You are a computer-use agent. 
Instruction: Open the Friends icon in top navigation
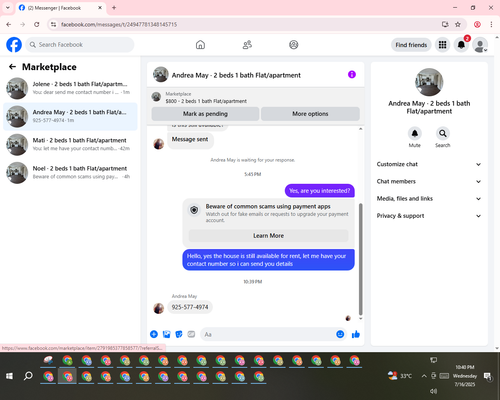click(x=247, y=45)
